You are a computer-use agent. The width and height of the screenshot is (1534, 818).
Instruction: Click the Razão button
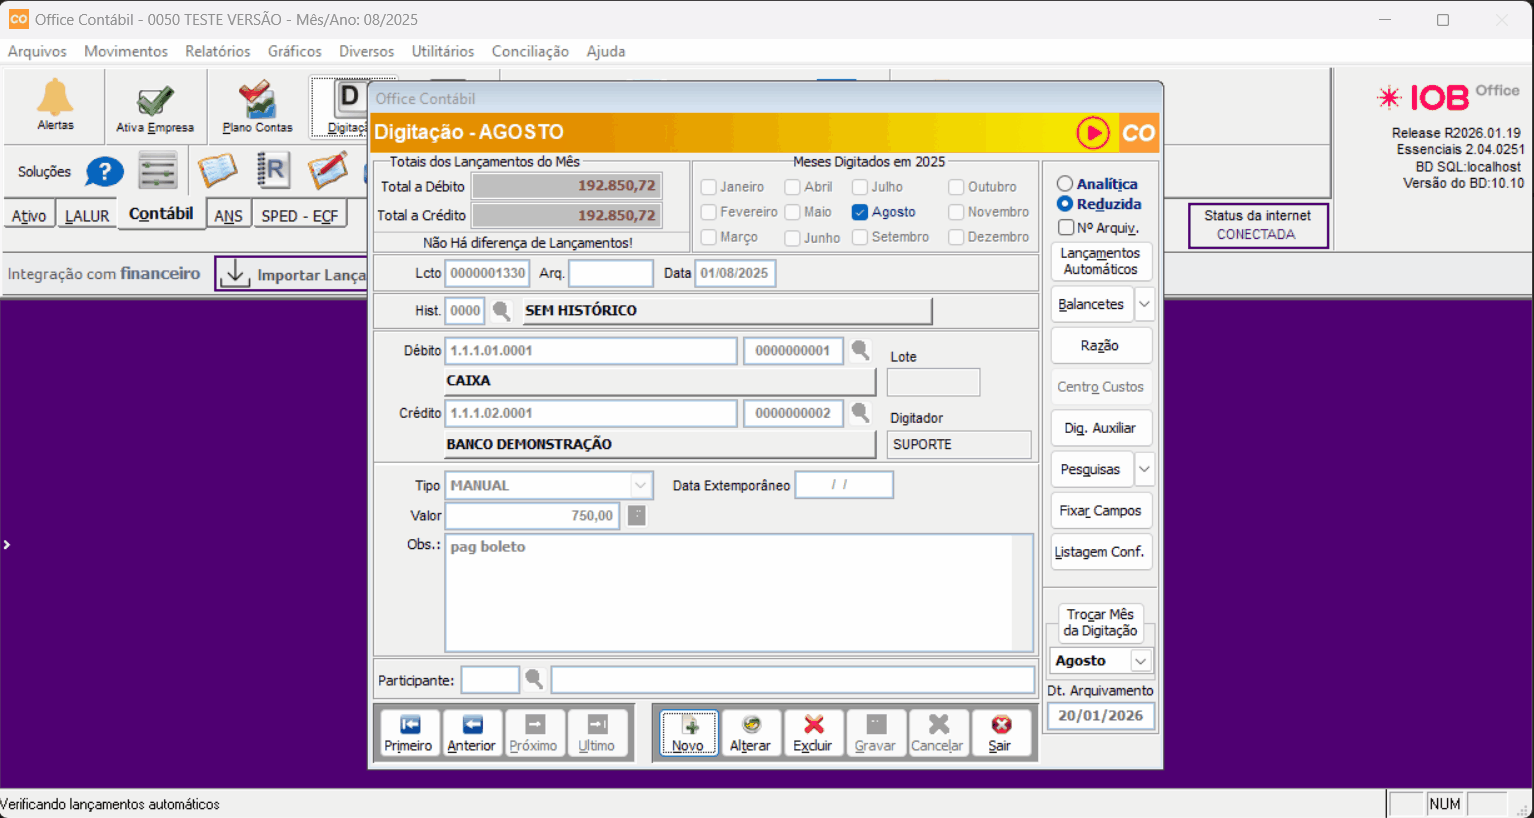pos(1100,345)
